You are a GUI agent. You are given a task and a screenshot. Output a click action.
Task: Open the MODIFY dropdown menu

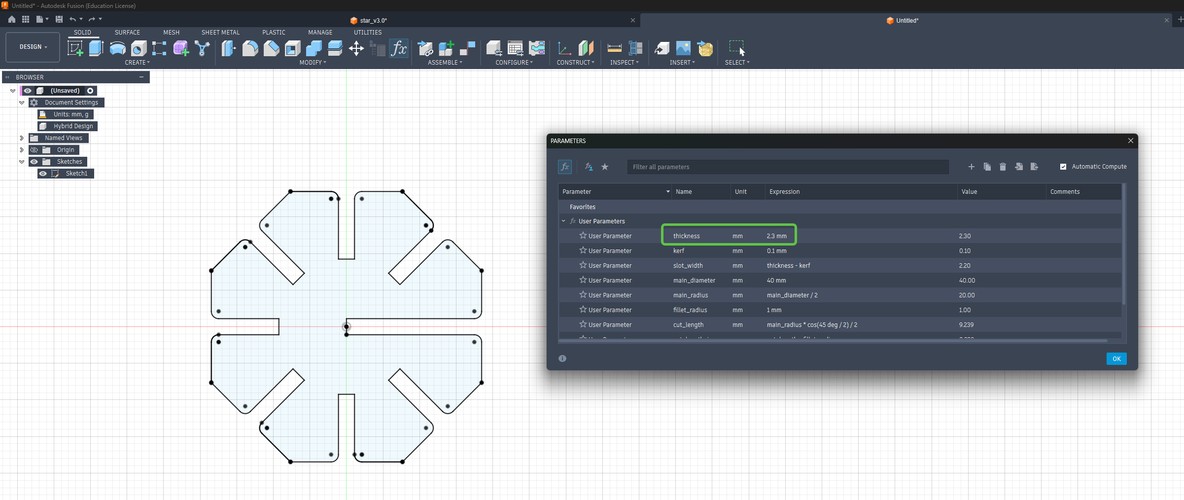coord(313,63)
